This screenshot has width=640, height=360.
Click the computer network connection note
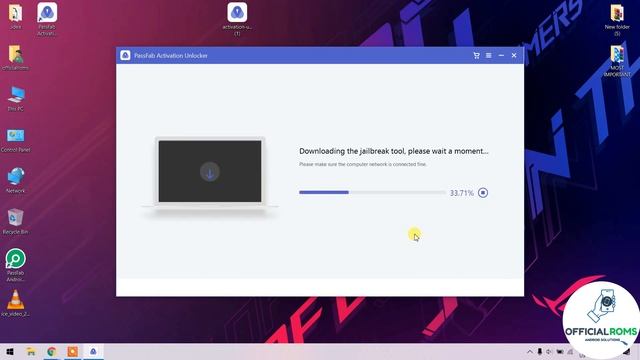[363, 164]
